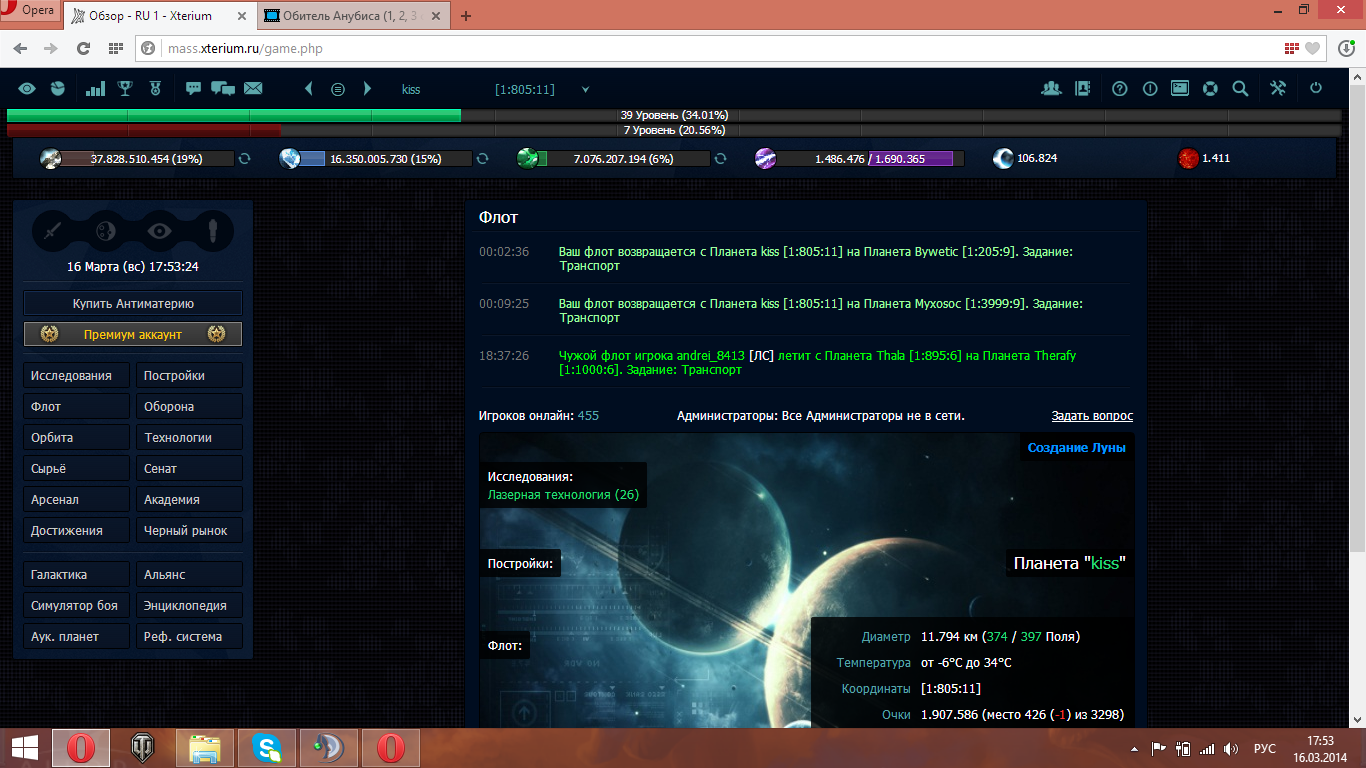Click the empire pie-chart icon in top toolbar
This screenshot has height=768, width=1366.
pyautogui.click(x=59, y=89)
